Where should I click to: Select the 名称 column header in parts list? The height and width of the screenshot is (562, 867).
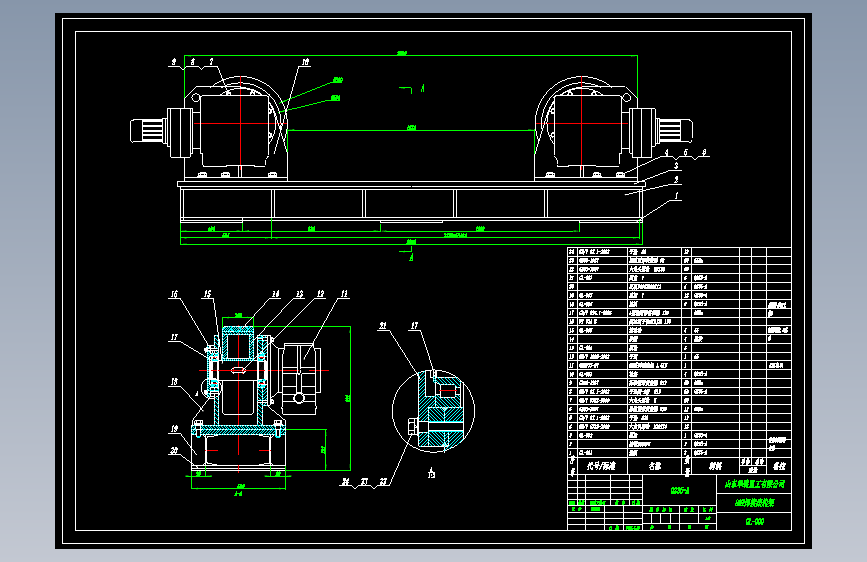[655, 466]
